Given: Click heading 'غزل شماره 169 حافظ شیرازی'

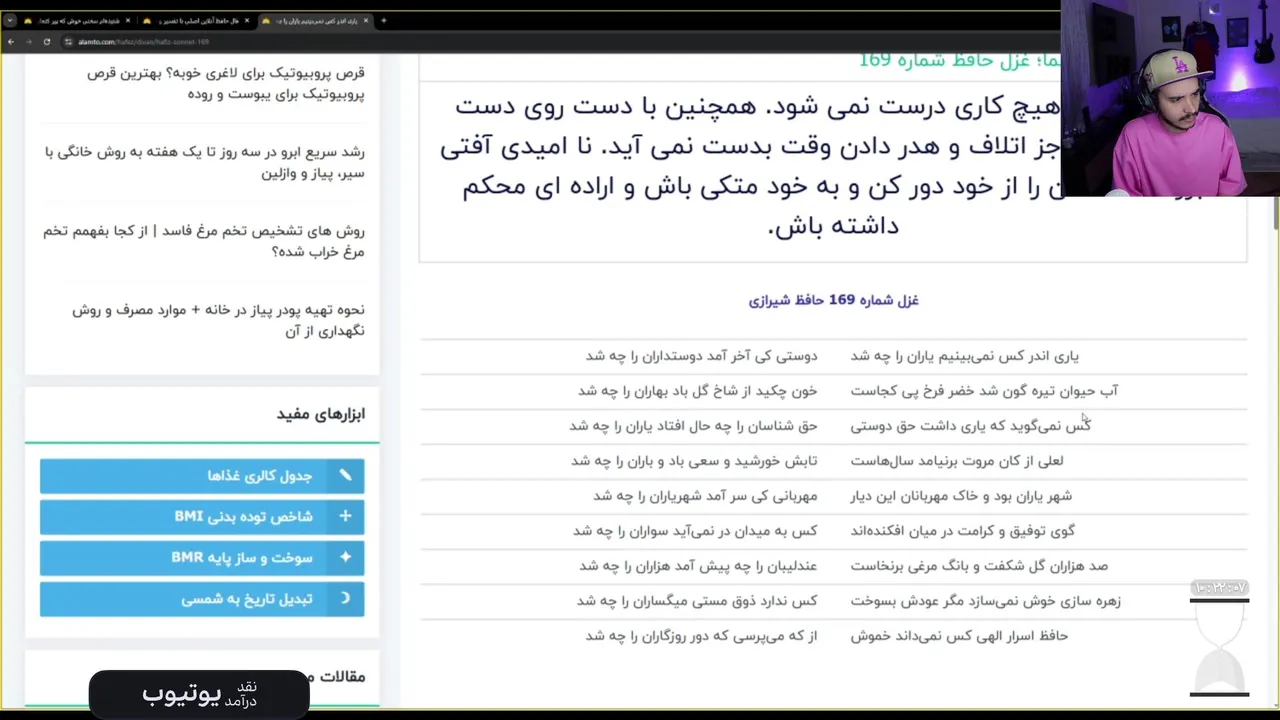Looking at the screenshot, I should [x=833, y=300].
